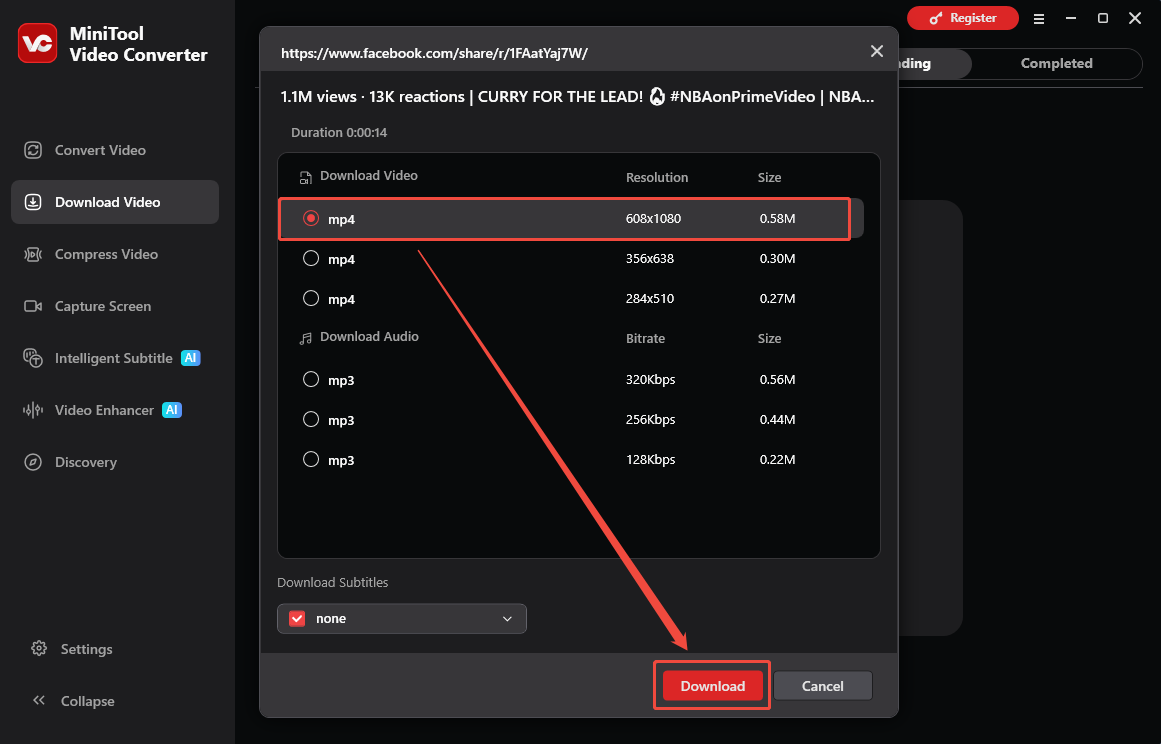Click the key icon in Register button

click(x=936, y=19)
